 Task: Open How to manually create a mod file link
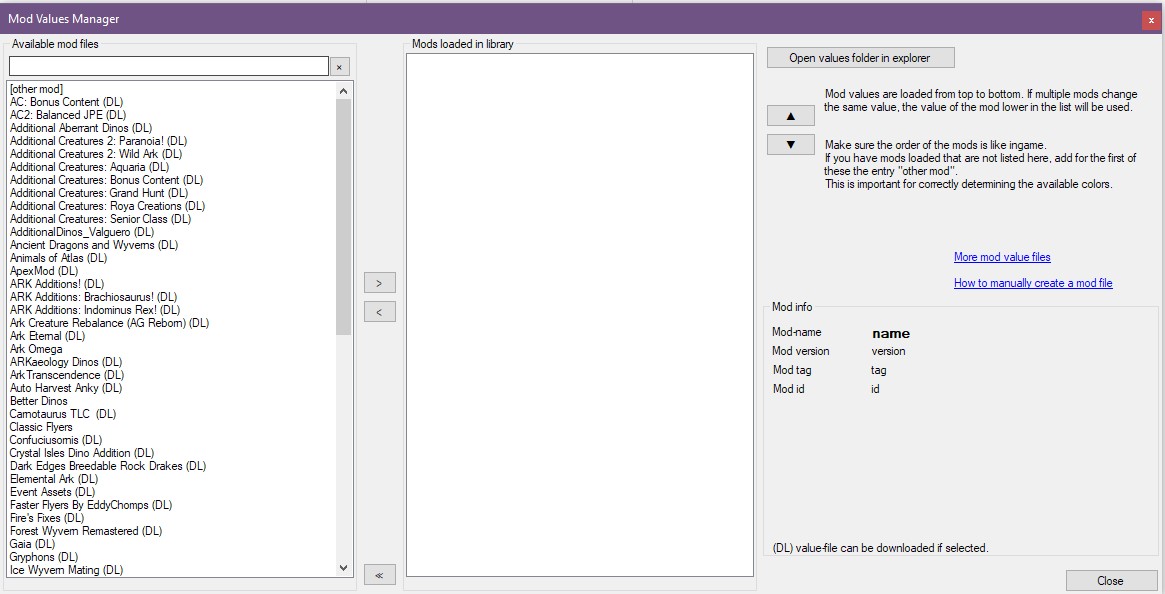1033,283
